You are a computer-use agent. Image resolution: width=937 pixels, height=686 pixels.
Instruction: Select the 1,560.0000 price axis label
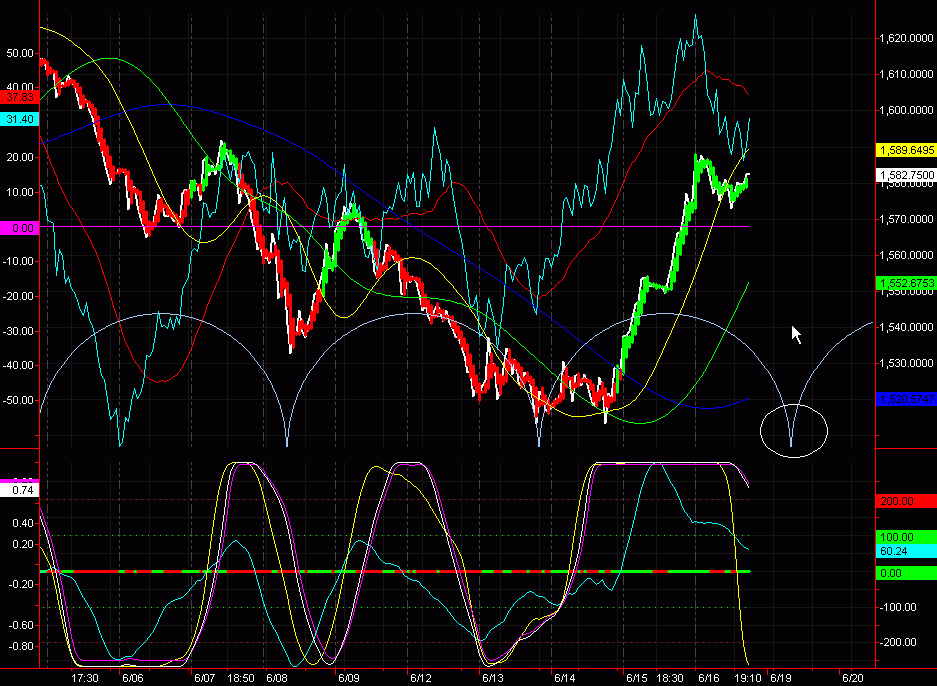tap(906, 255)
